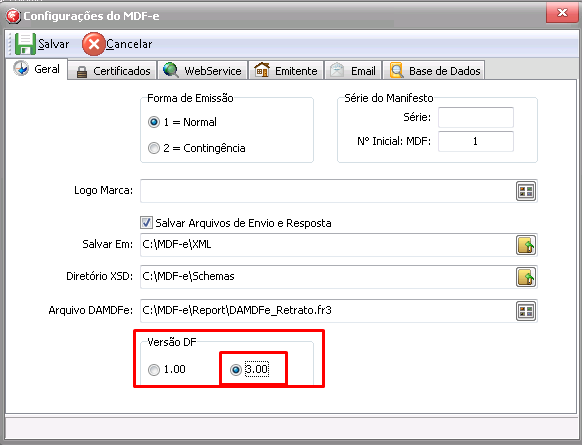The width and height of the screenshot is (582, 445).
Task: Click the Nº Inicial MDF field
Action: tap(476, 141)
